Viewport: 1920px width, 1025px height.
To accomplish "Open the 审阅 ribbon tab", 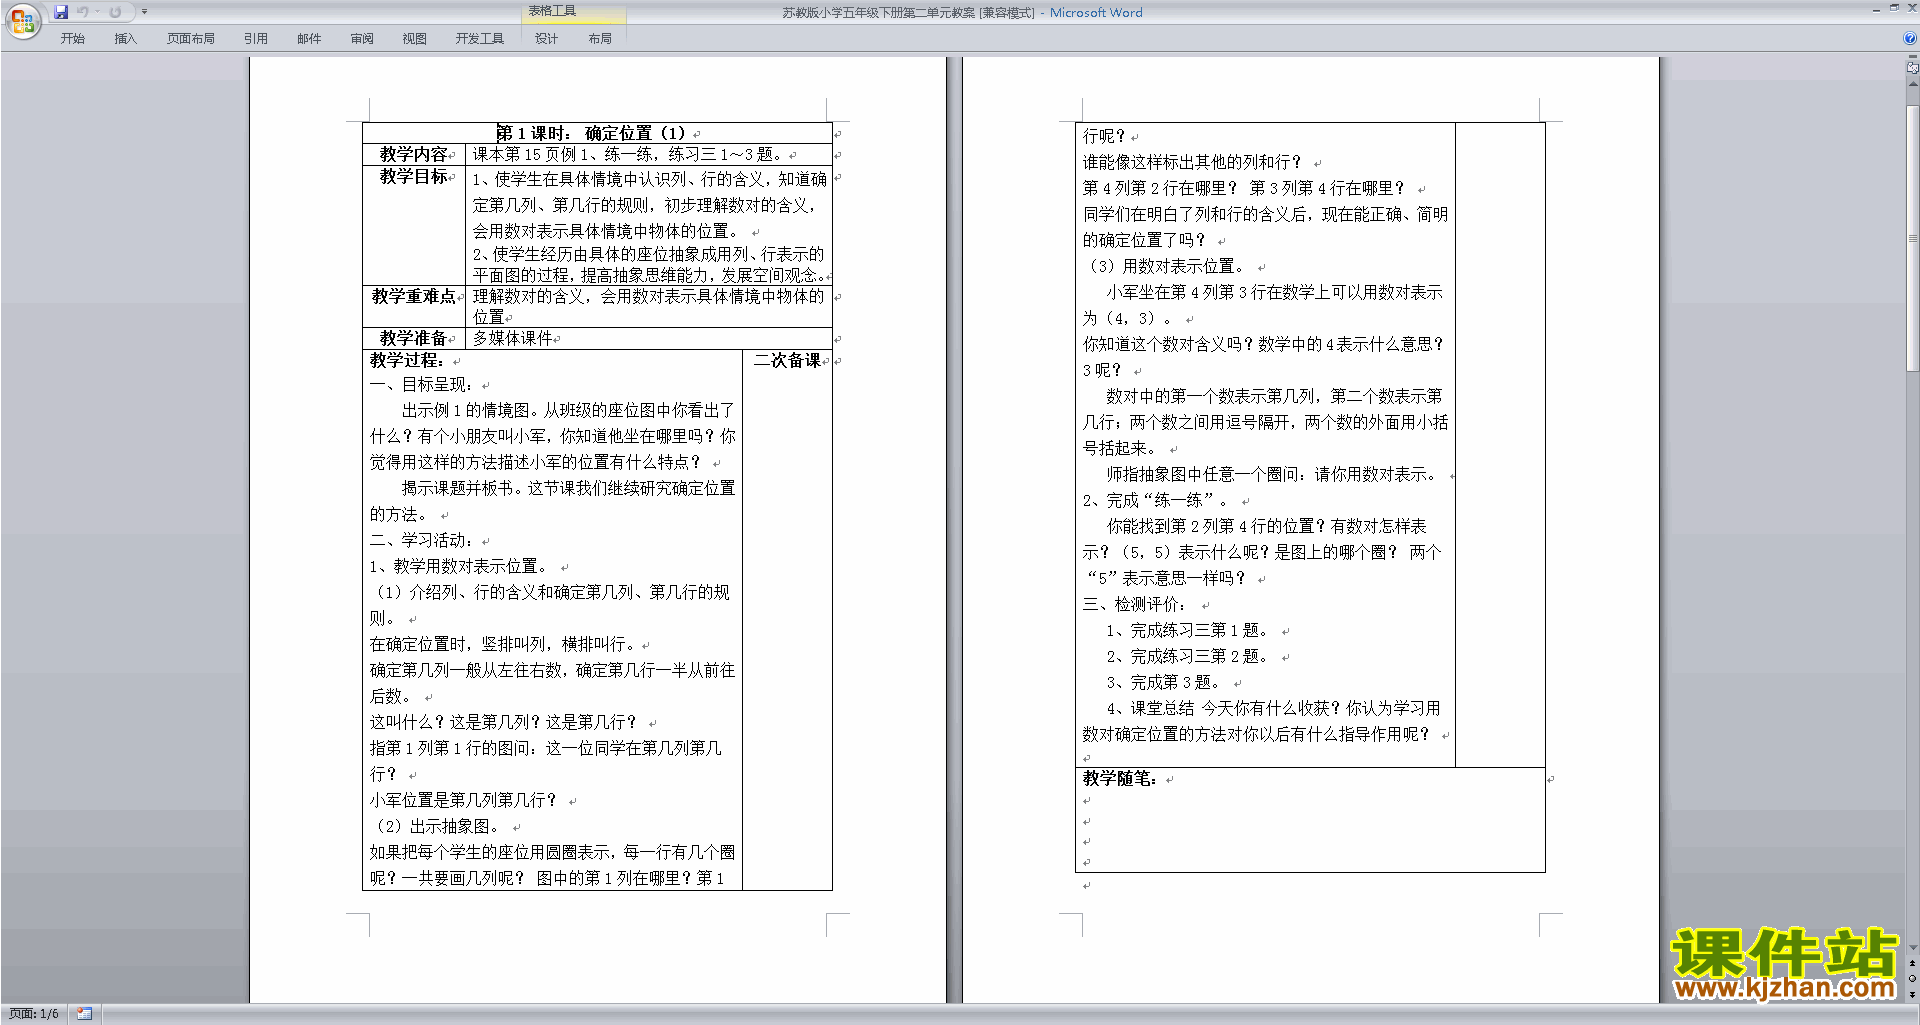I will point(362,39).
